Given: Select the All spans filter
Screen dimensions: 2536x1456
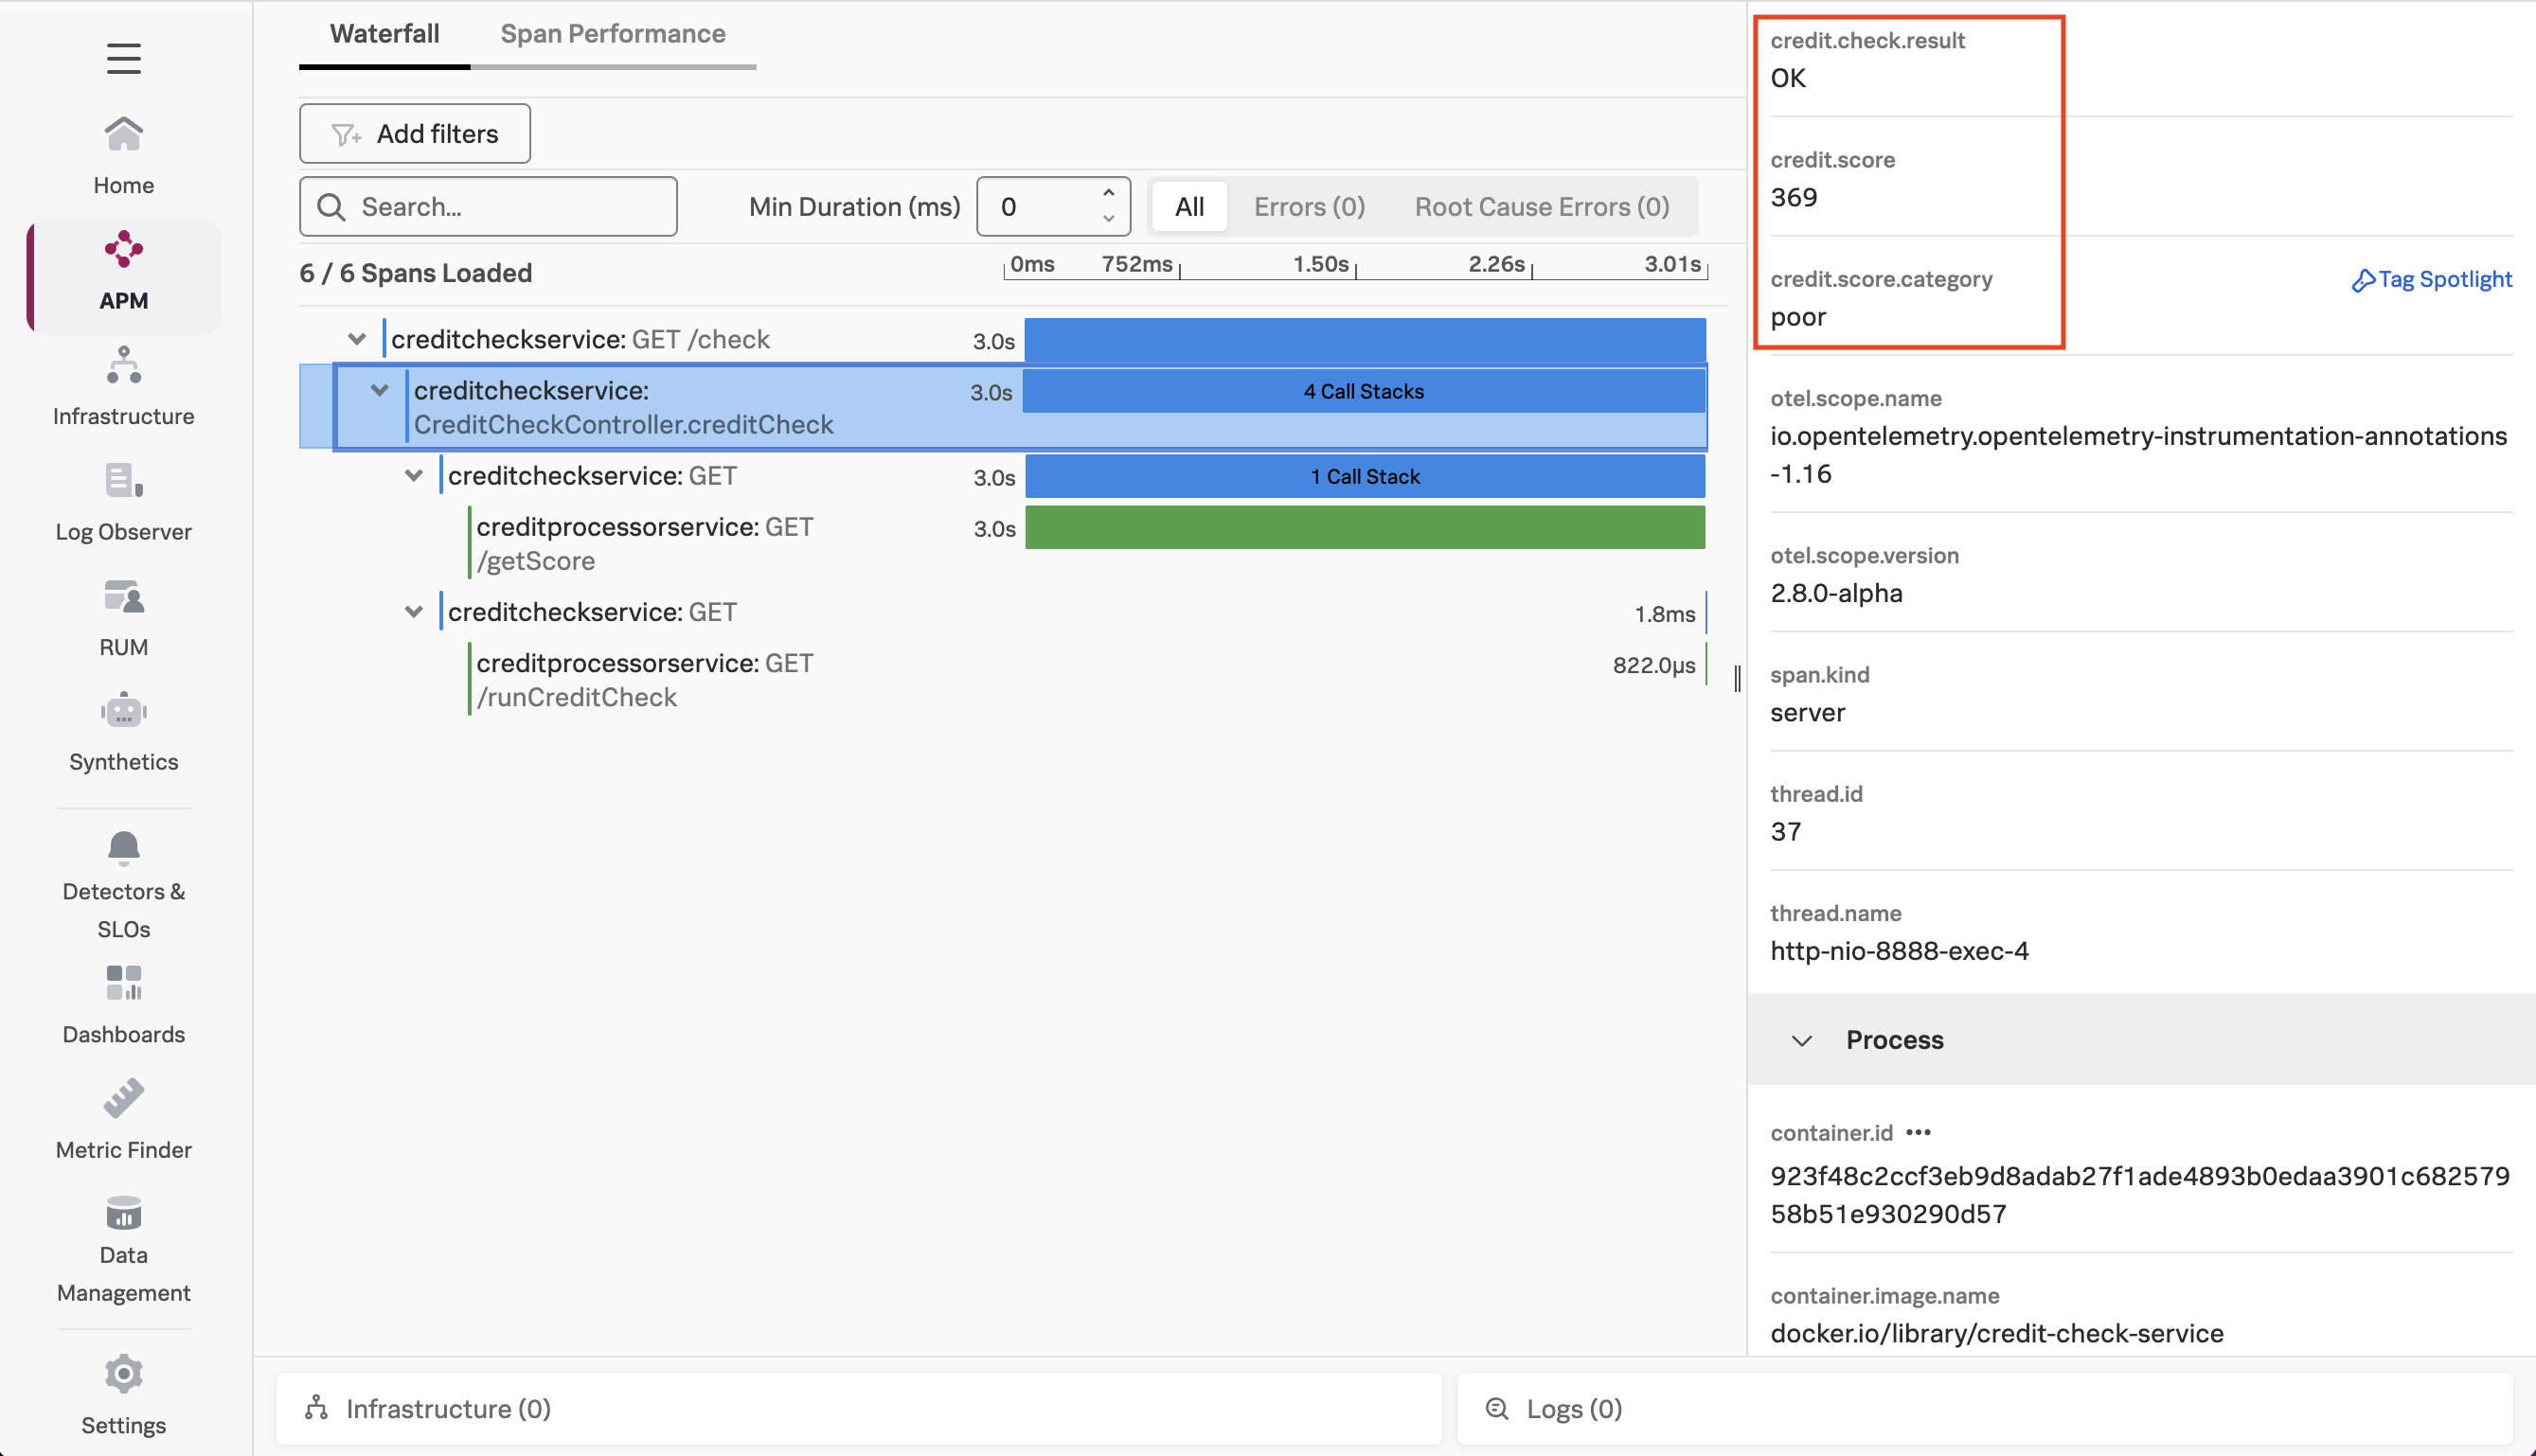Looking at the screenshot, I should [x=1189, y=207].
